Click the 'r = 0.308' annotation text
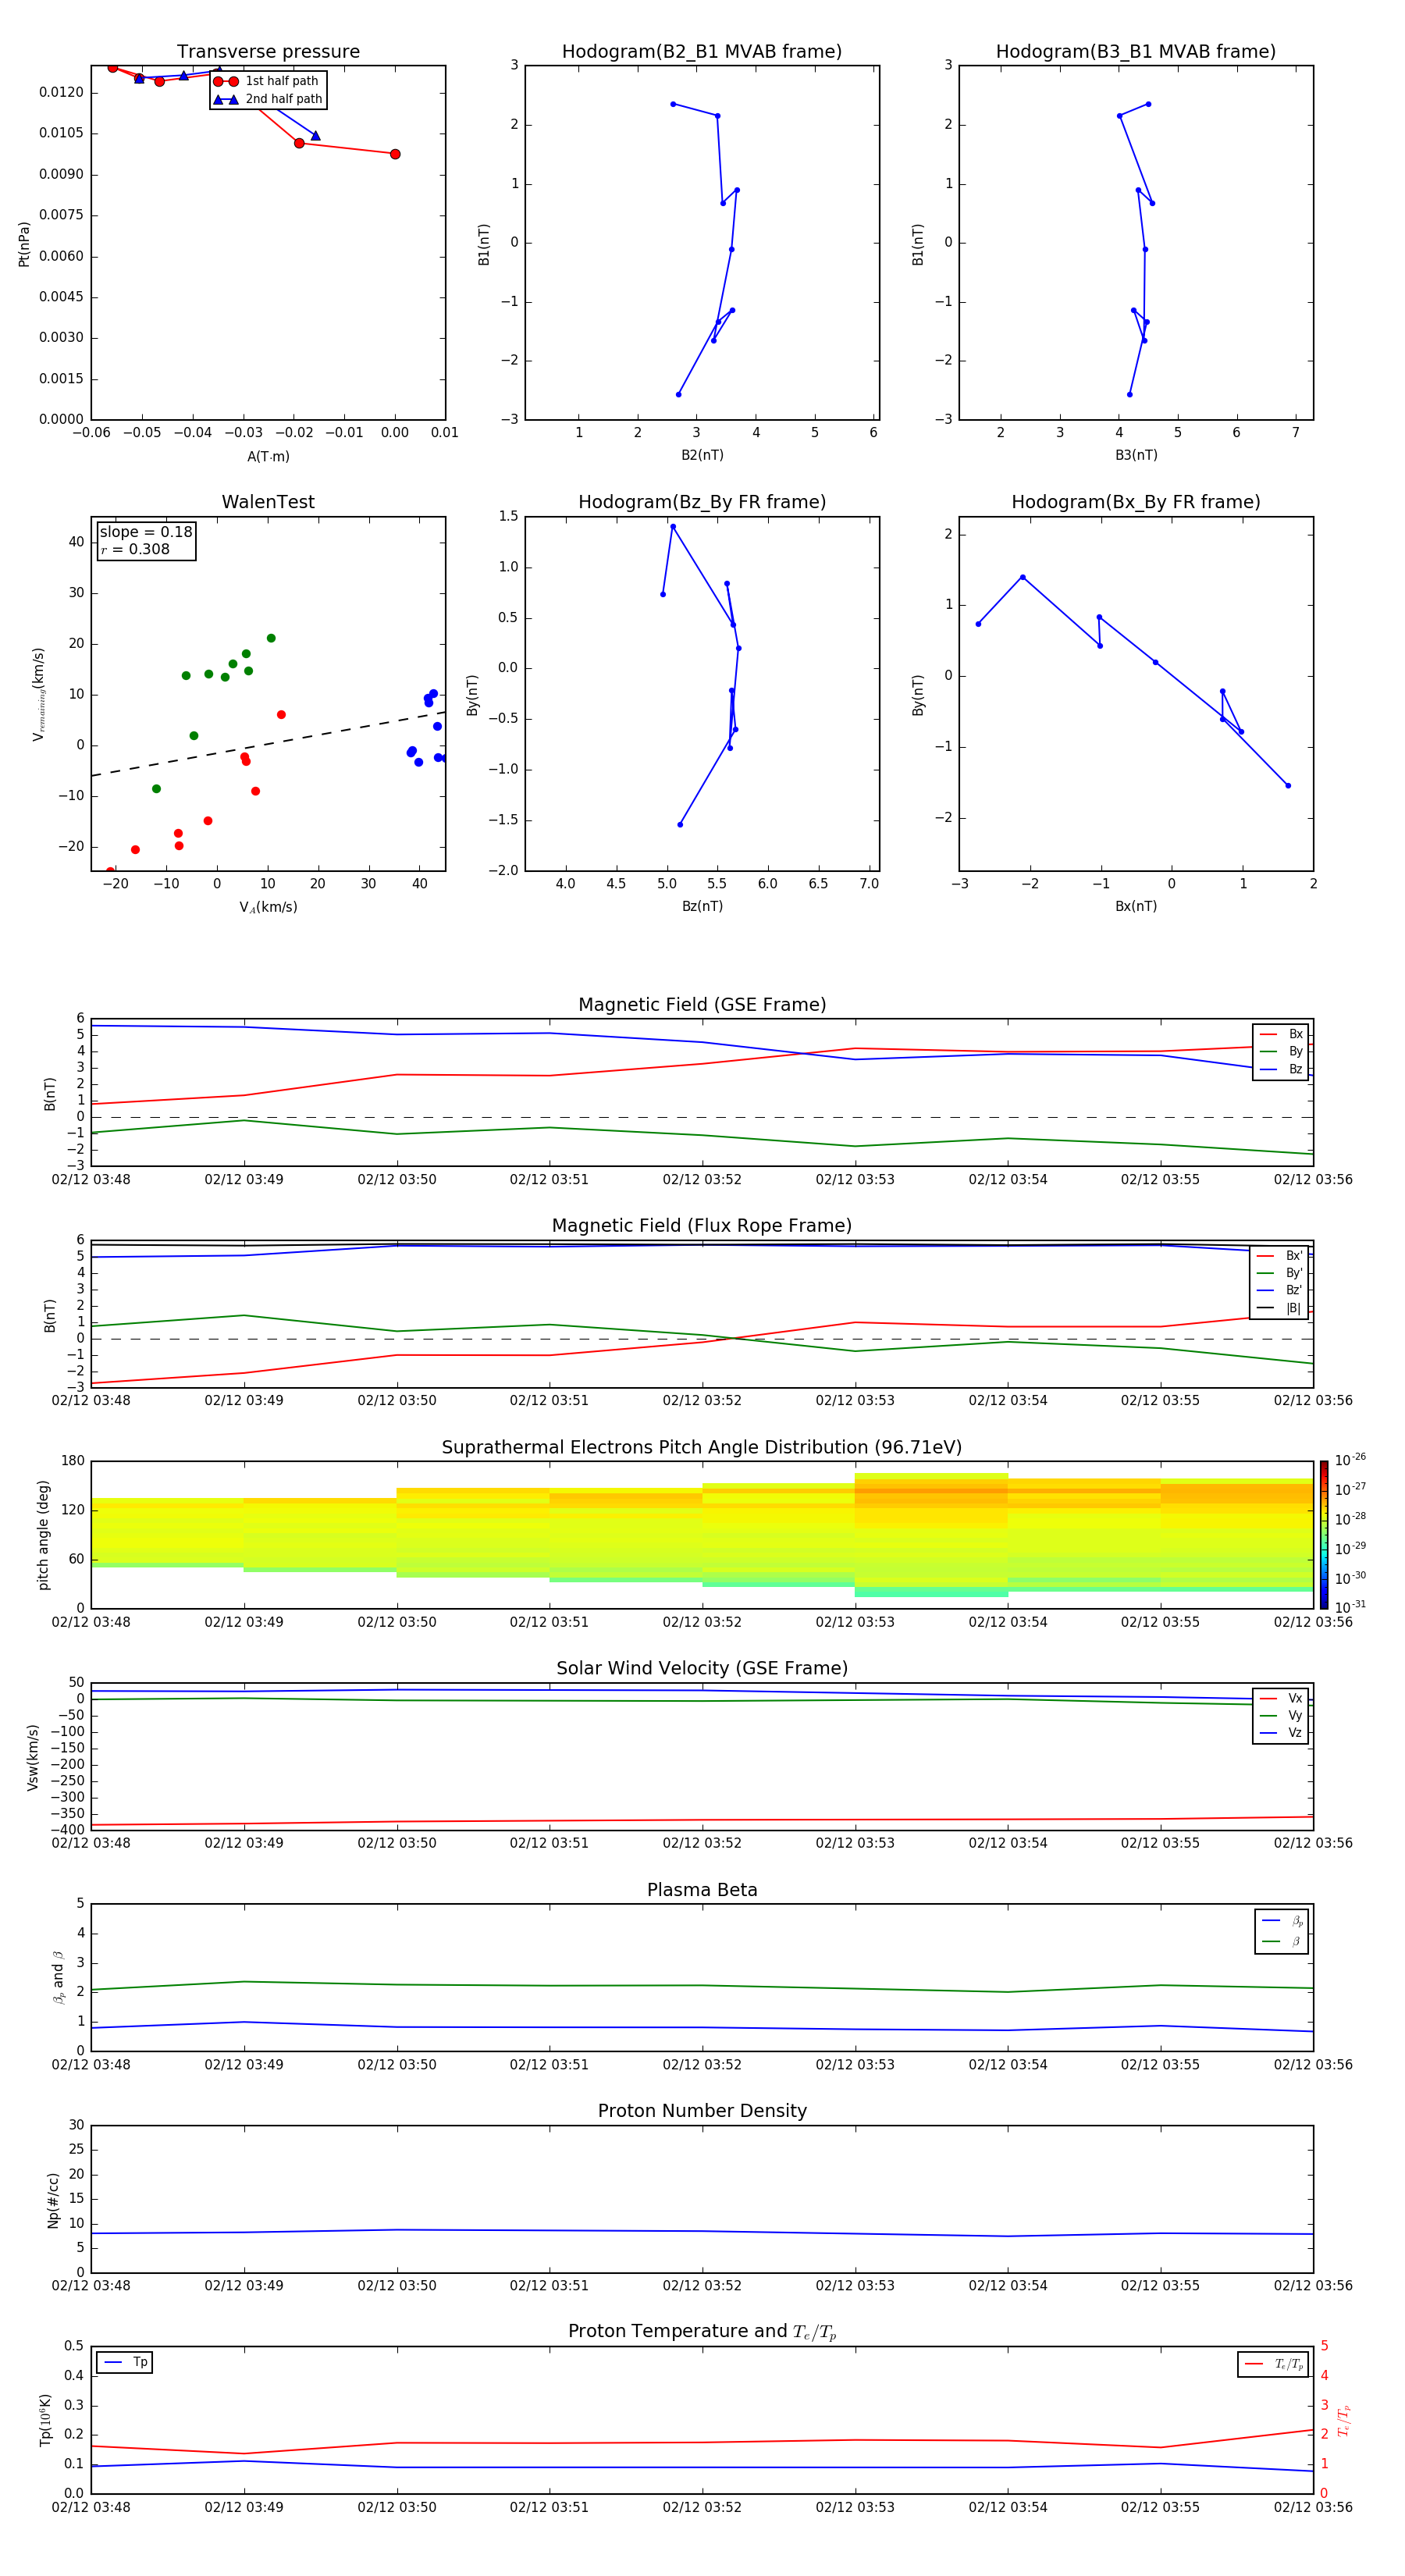The width and height of the screenshot is (1405, 2576). [x=135, y=549]
